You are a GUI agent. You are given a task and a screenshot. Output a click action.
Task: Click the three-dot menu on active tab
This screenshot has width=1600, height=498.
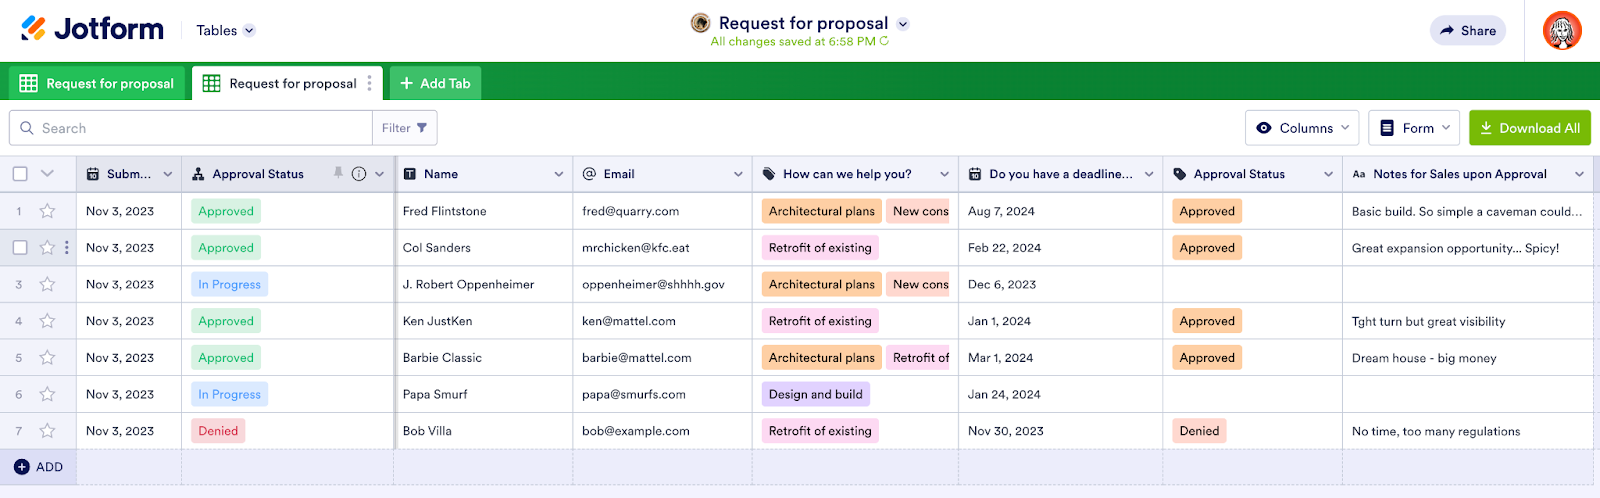369,83
